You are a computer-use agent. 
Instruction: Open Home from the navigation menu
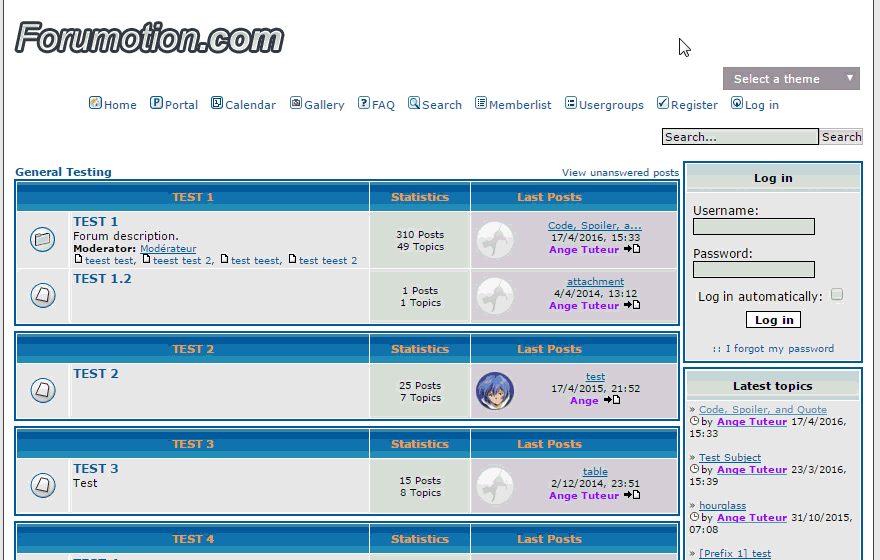[x=120, y=105]
